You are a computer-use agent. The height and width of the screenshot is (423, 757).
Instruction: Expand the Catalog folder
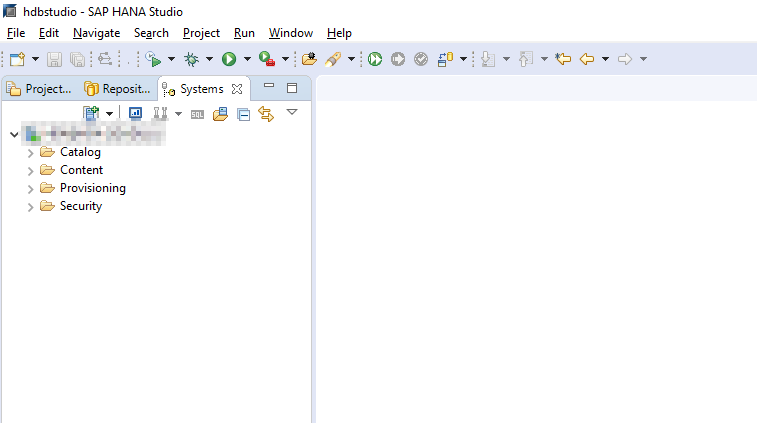coord(30,153)
